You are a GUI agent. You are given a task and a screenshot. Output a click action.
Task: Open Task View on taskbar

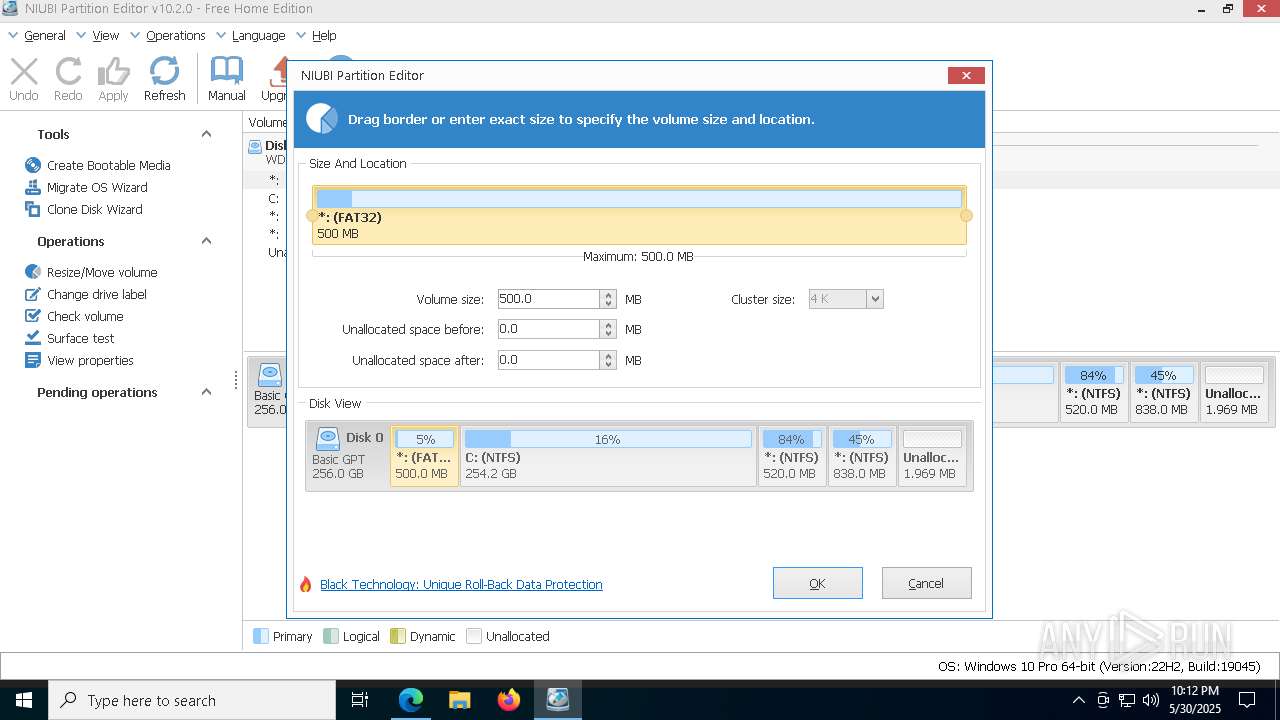click(x=360, y=700)
